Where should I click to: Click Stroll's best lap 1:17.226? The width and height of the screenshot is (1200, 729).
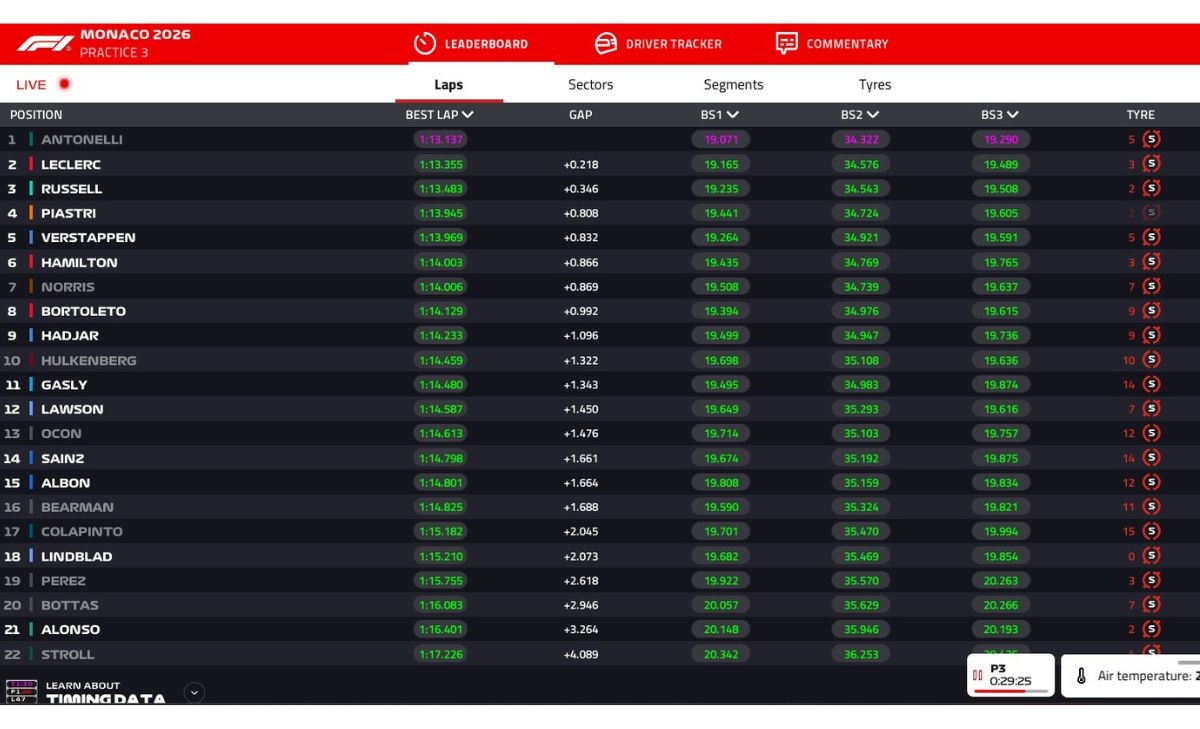click(440, 654)
